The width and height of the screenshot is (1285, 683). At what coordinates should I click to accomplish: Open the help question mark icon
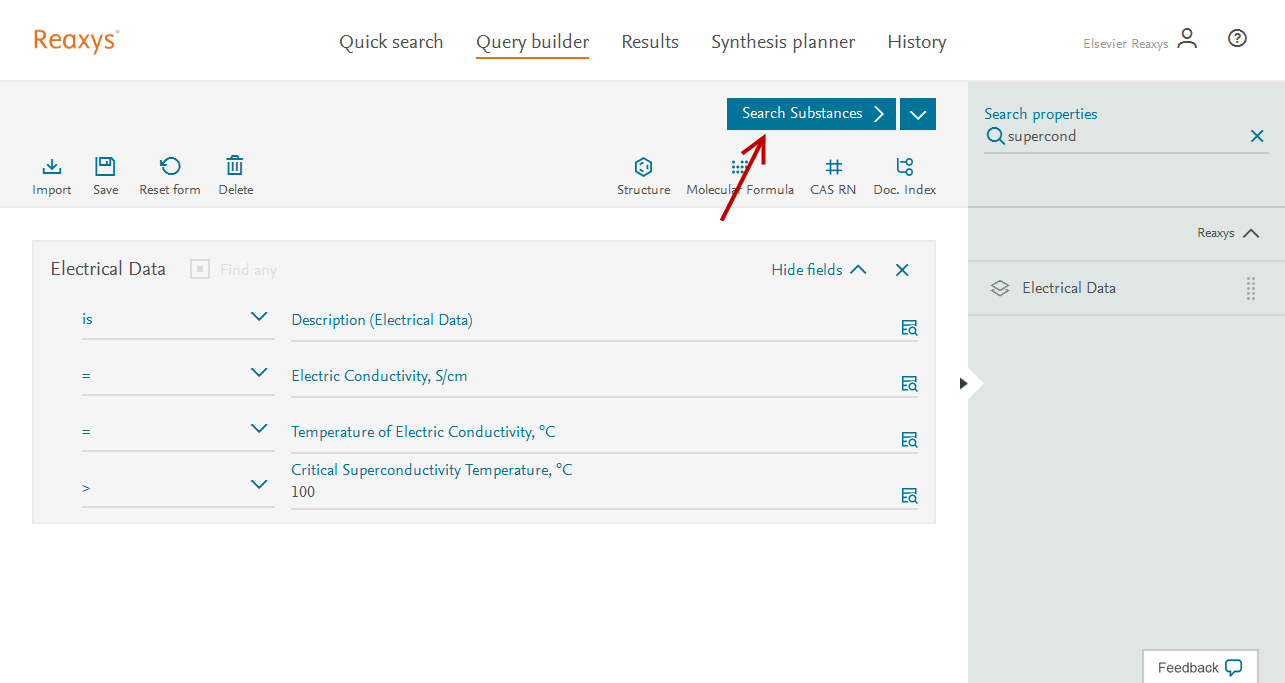point(1237,39)
